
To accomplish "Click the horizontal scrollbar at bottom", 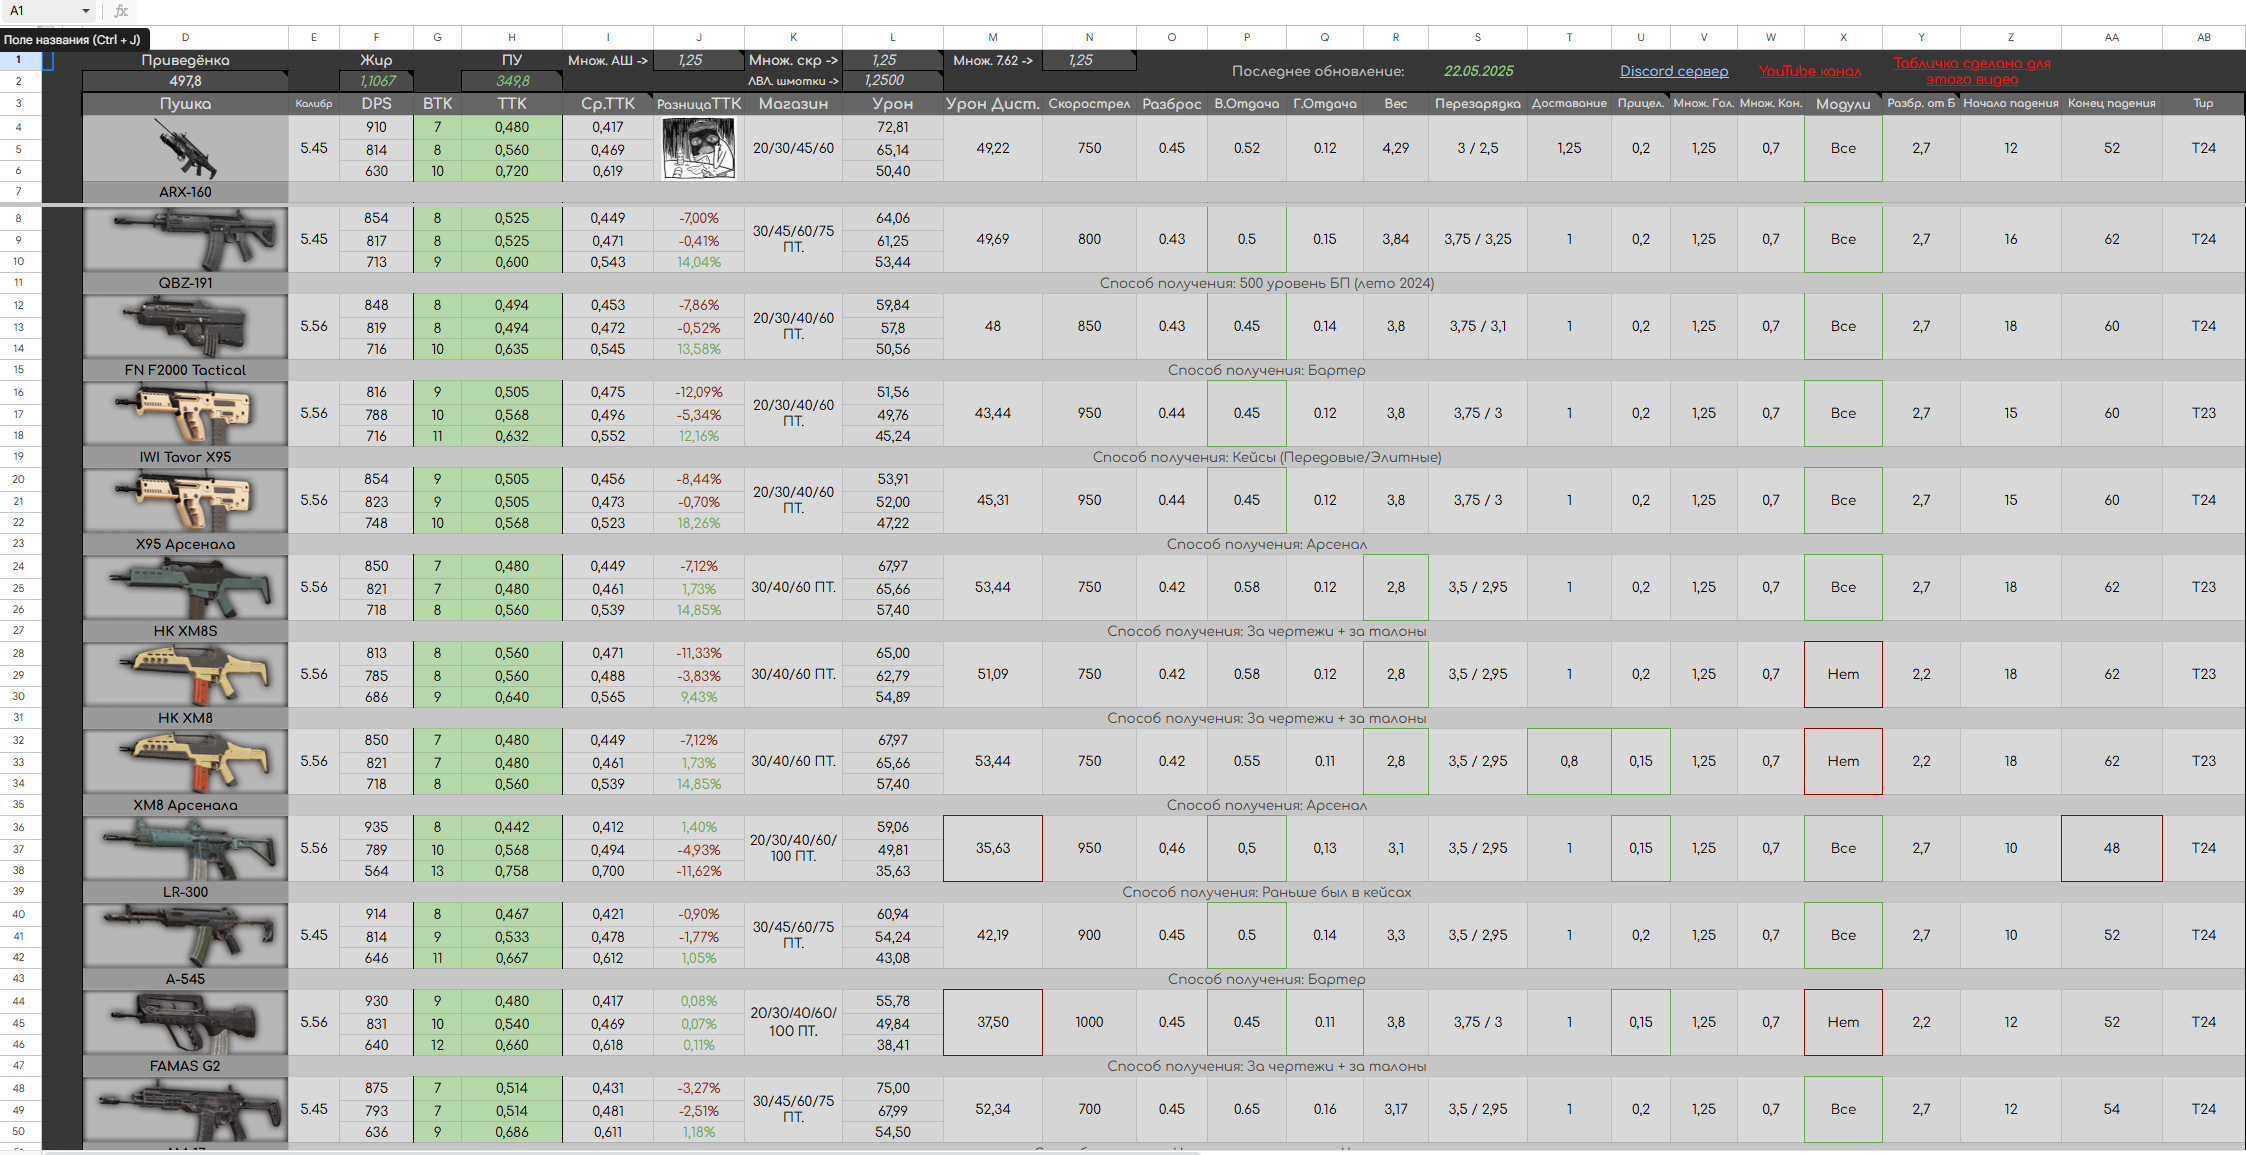I will [620, 1152].
